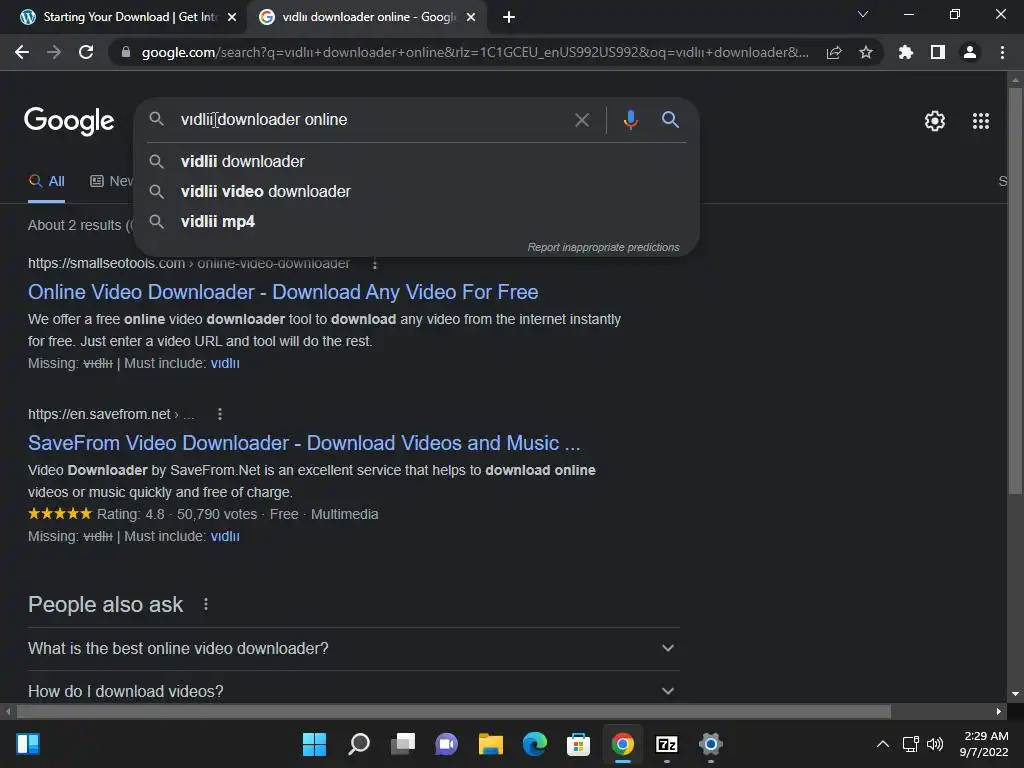Click the address bar URL

(475, 52)
